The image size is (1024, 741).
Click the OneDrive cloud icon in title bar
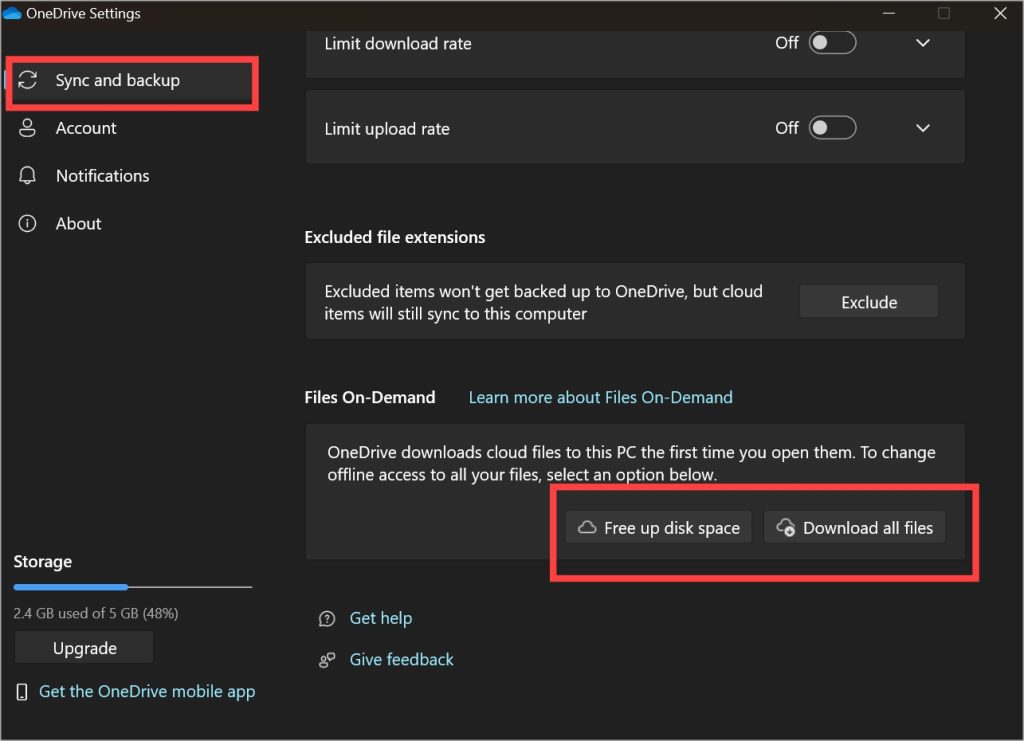point(12,14)
